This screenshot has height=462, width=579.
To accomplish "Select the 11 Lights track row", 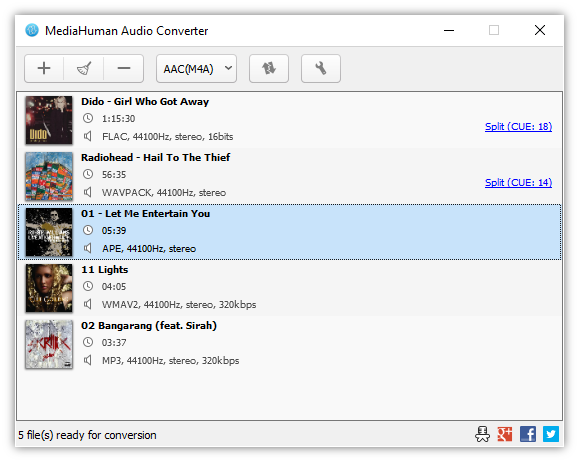I will 290,288.
